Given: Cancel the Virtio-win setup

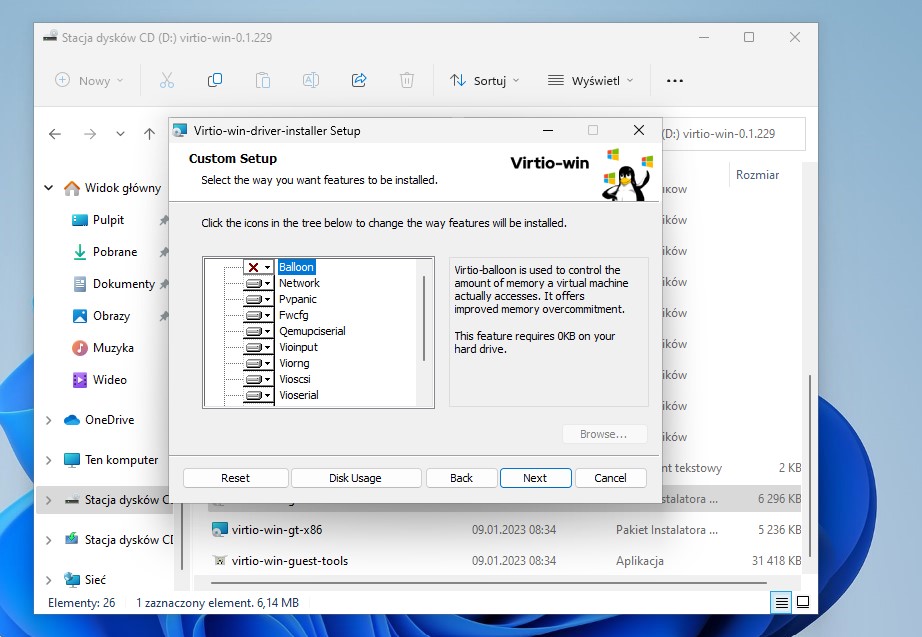Looking at the screenshot, I should pos(610,478).
